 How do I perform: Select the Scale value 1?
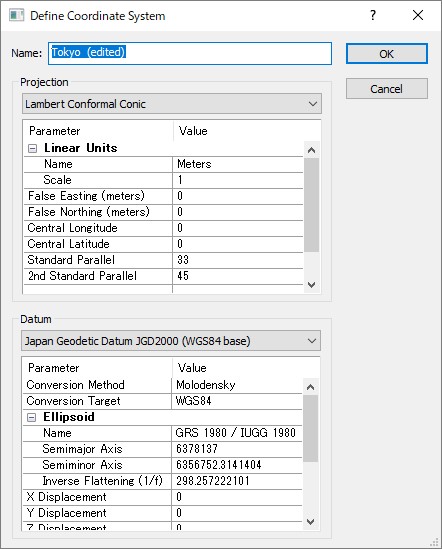tap(238, 180)
